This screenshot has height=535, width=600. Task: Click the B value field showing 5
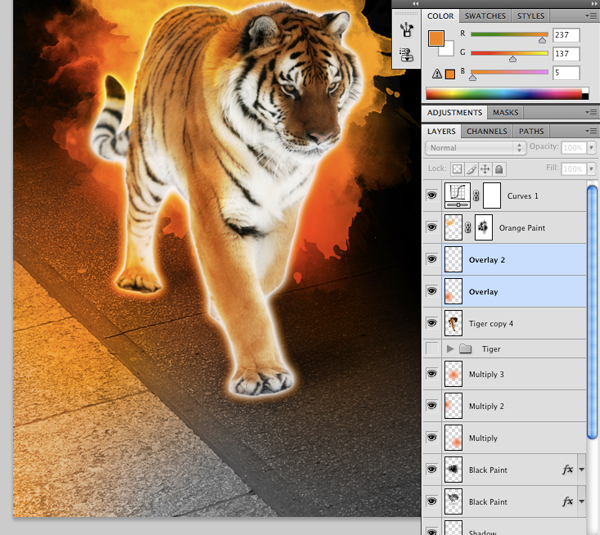tap(566, 72)
